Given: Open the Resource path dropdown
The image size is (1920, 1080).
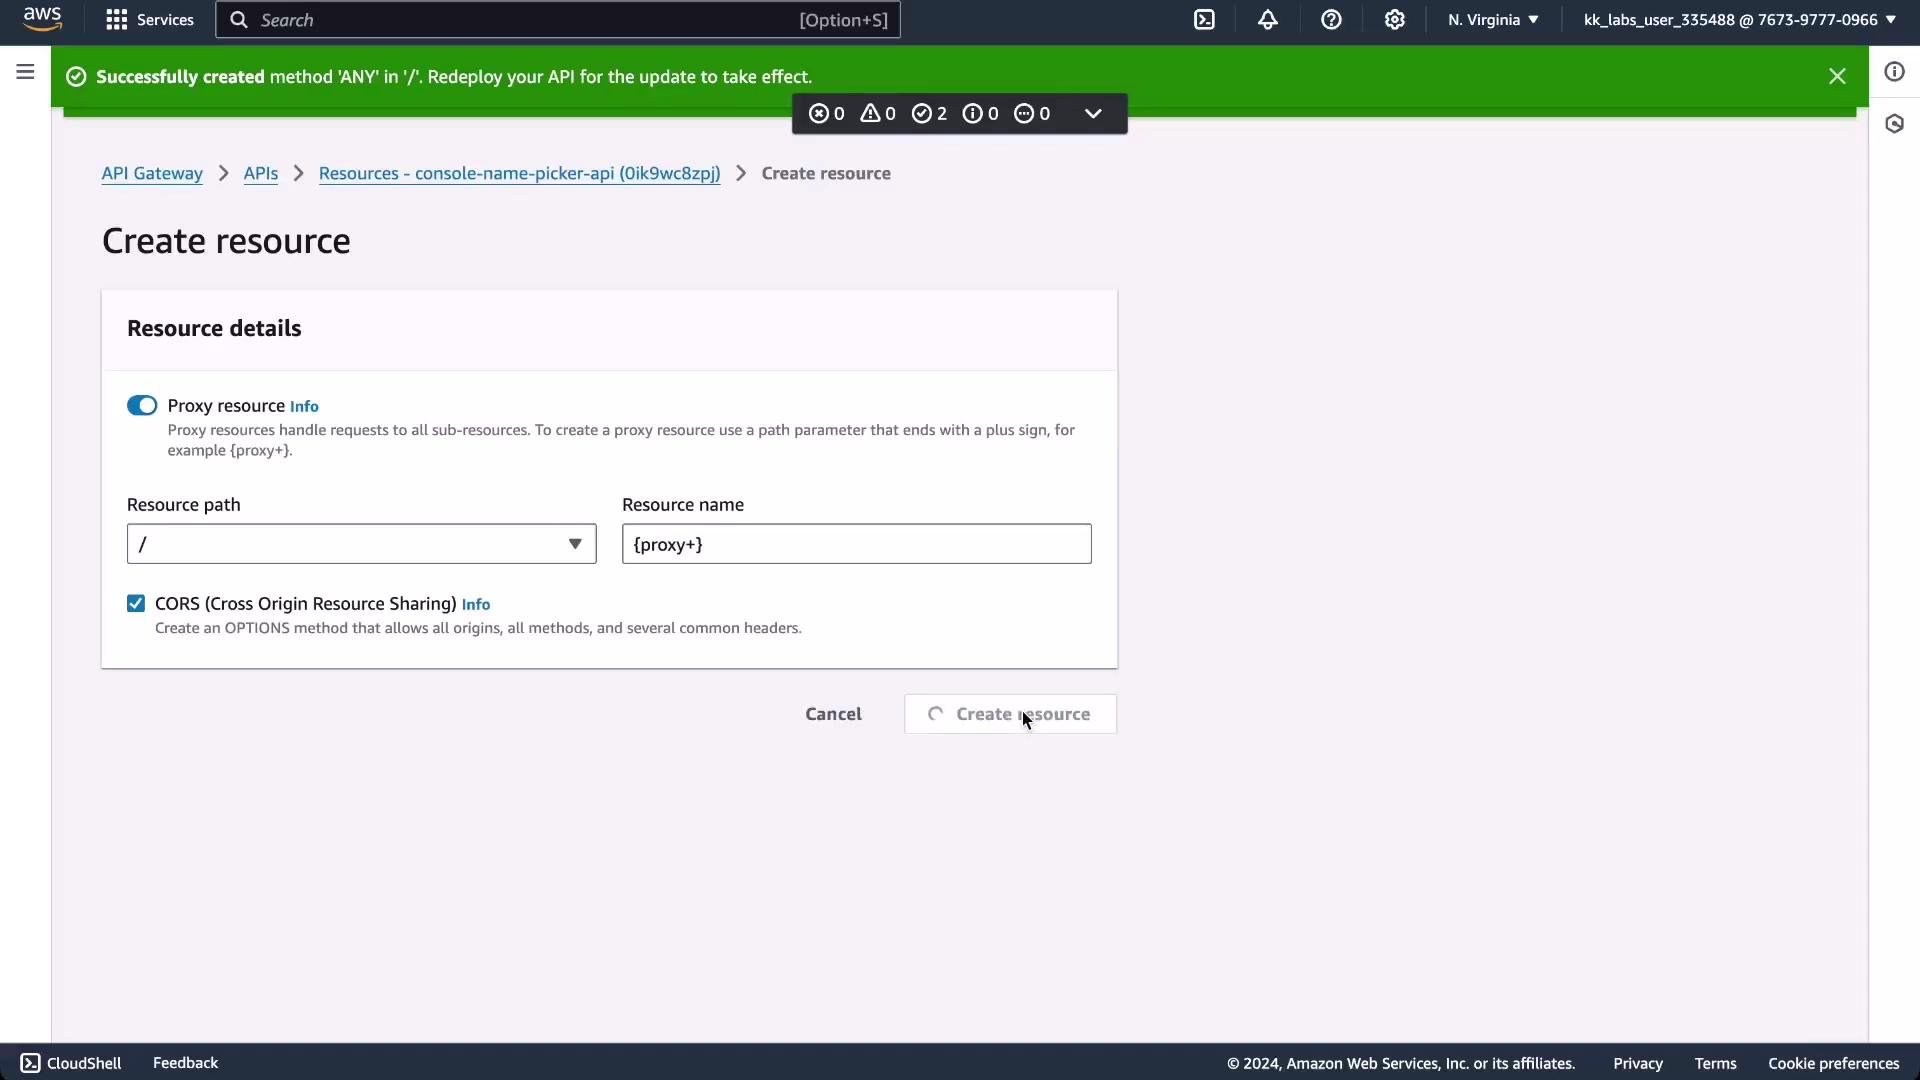Looking at the screenshot, I should pos(361,544).
